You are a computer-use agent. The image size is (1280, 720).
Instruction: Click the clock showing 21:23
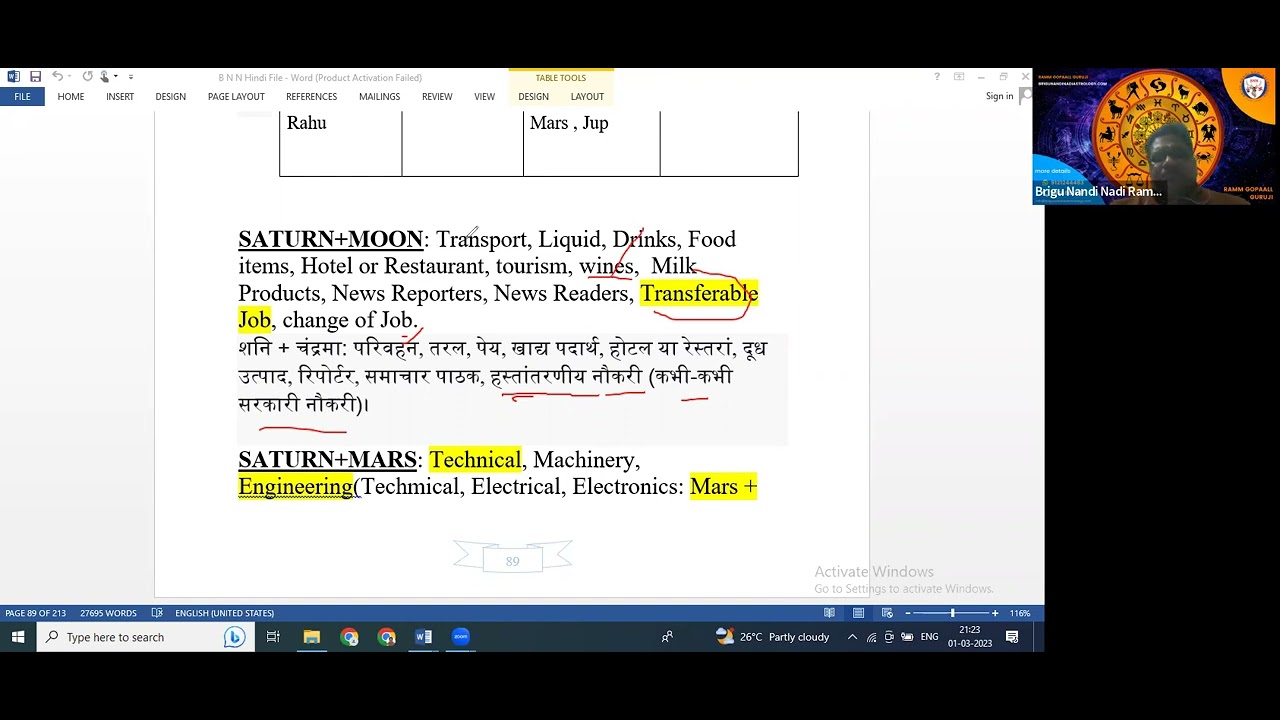(x=970, y=637)
